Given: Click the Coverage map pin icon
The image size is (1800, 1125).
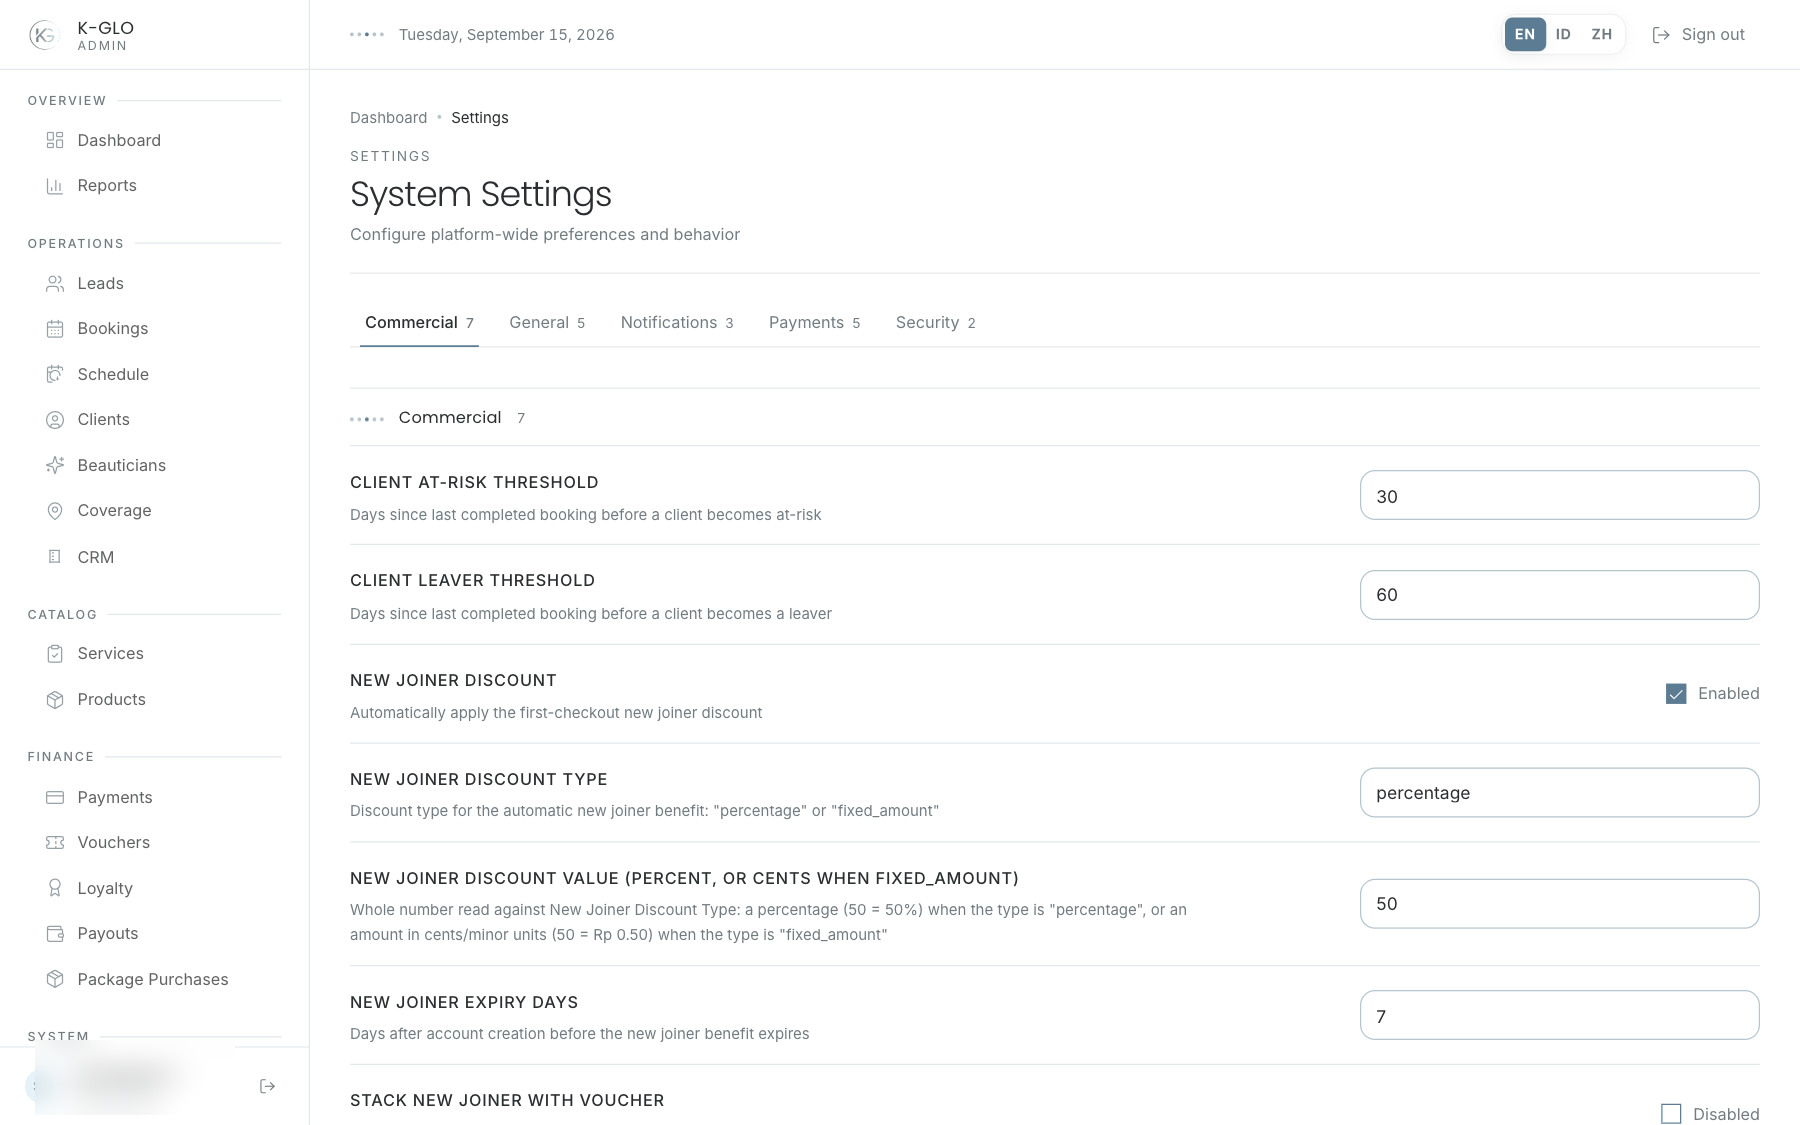Looking at the screenshot, I should click(x=55, y=511).
